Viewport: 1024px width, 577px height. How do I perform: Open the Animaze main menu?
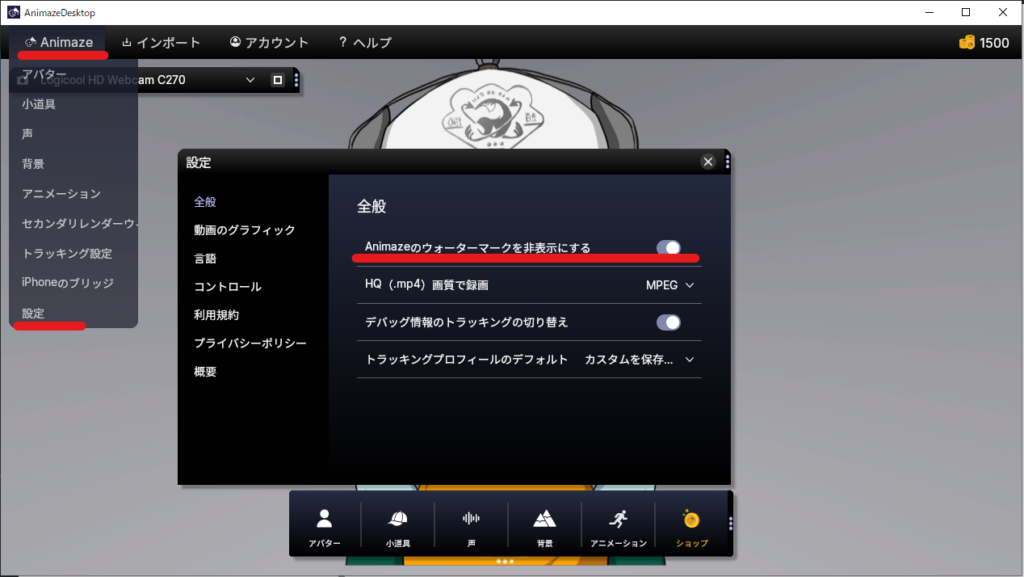[x=59, y=42]
